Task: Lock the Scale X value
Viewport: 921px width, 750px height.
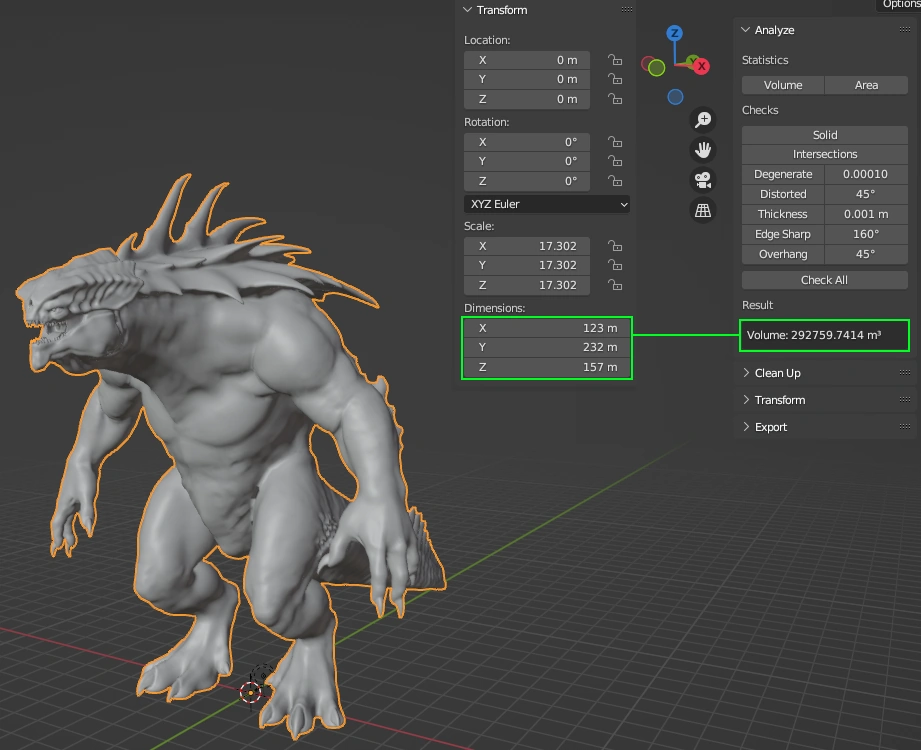Action: tap(615, 245)
